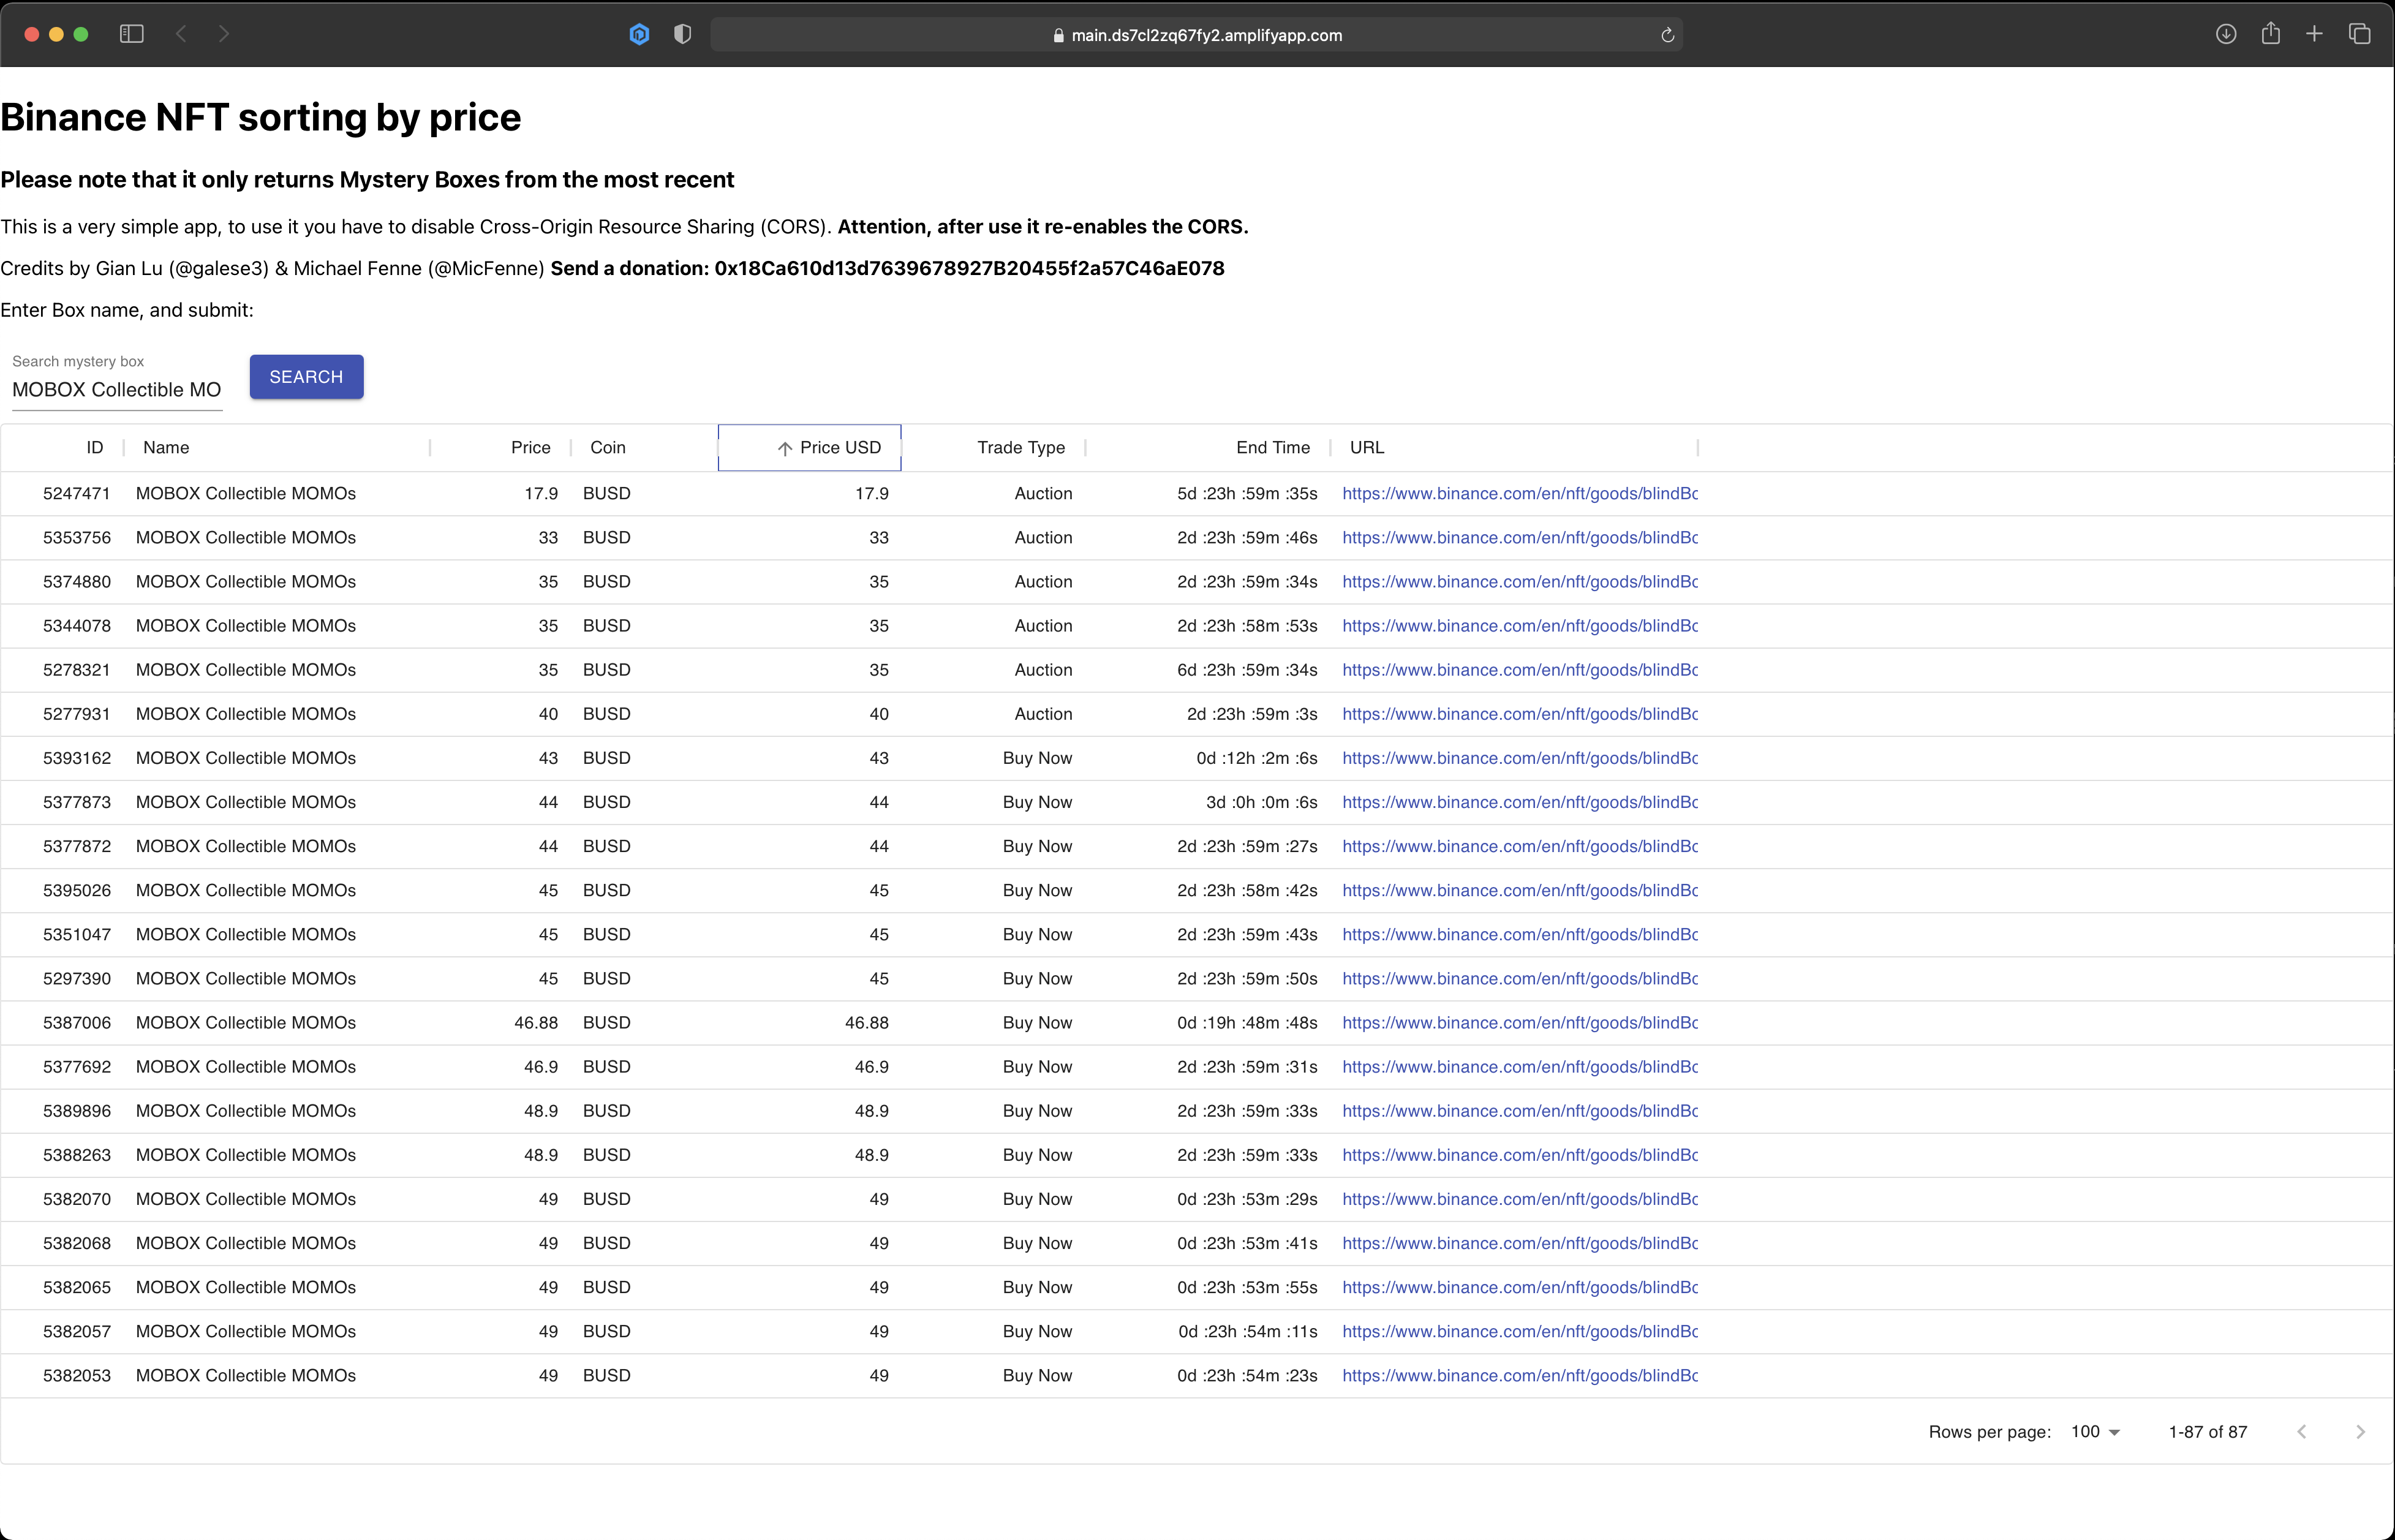Click the browser forward arrow

click(224, 34)
